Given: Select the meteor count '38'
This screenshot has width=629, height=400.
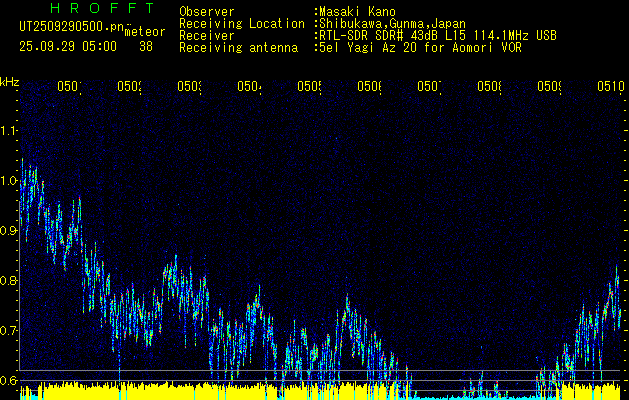Looking at the screenshot, I should pos(146,47).
